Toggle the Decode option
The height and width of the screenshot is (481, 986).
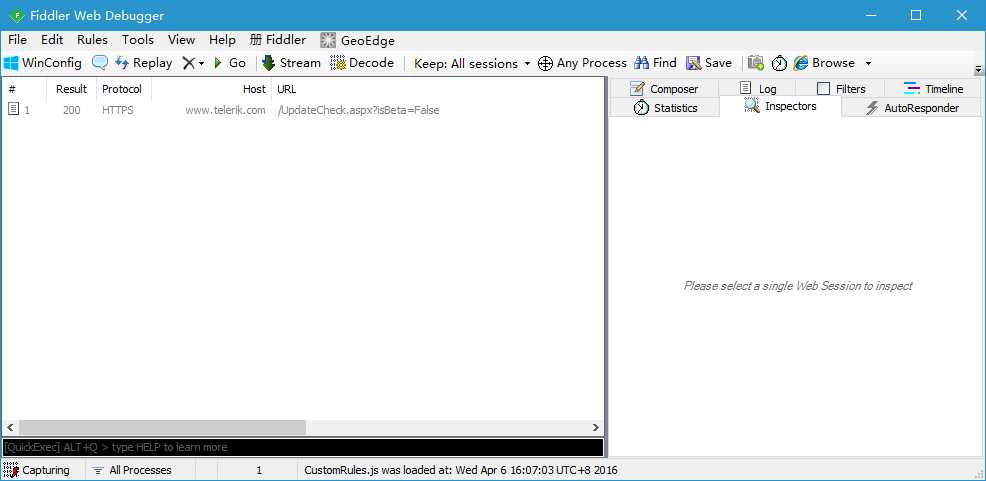pyautogui.click(x=362, y=63)
